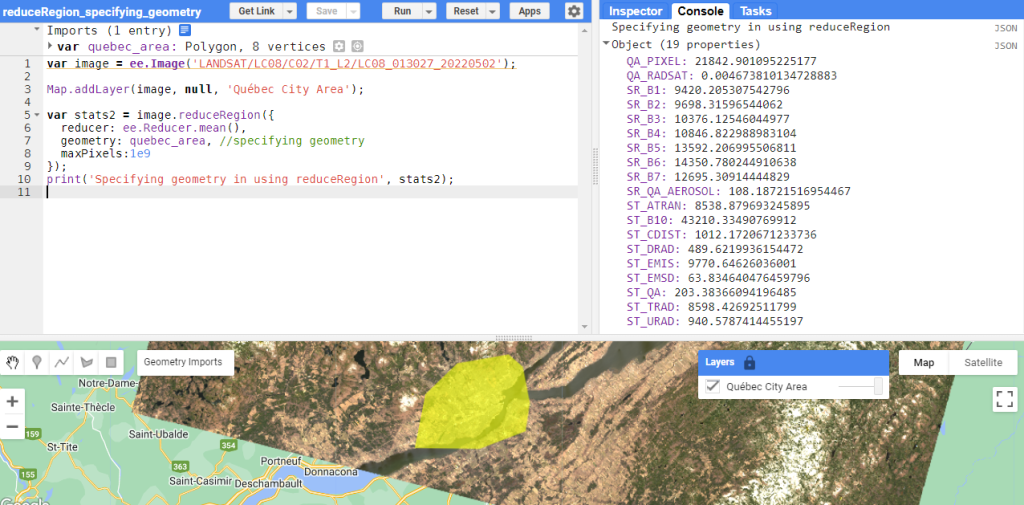This screenshot has height=505, width=1024.
Task: Click the Apps button
Action: tap(530, 11)
